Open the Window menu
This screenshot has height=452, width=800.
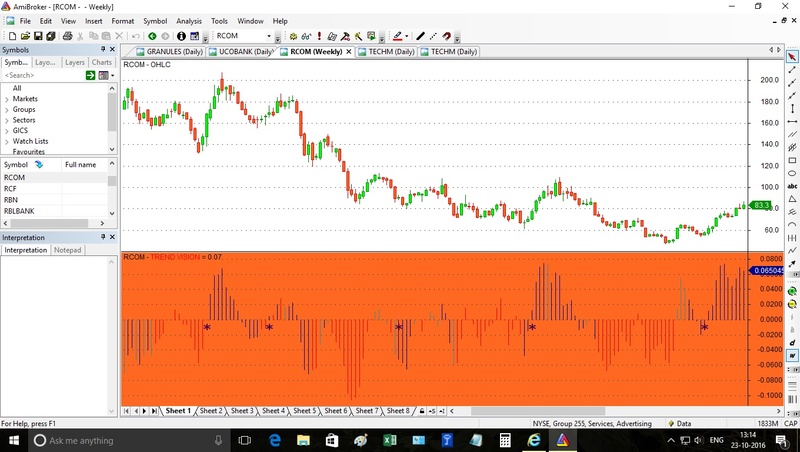point(250,21)
